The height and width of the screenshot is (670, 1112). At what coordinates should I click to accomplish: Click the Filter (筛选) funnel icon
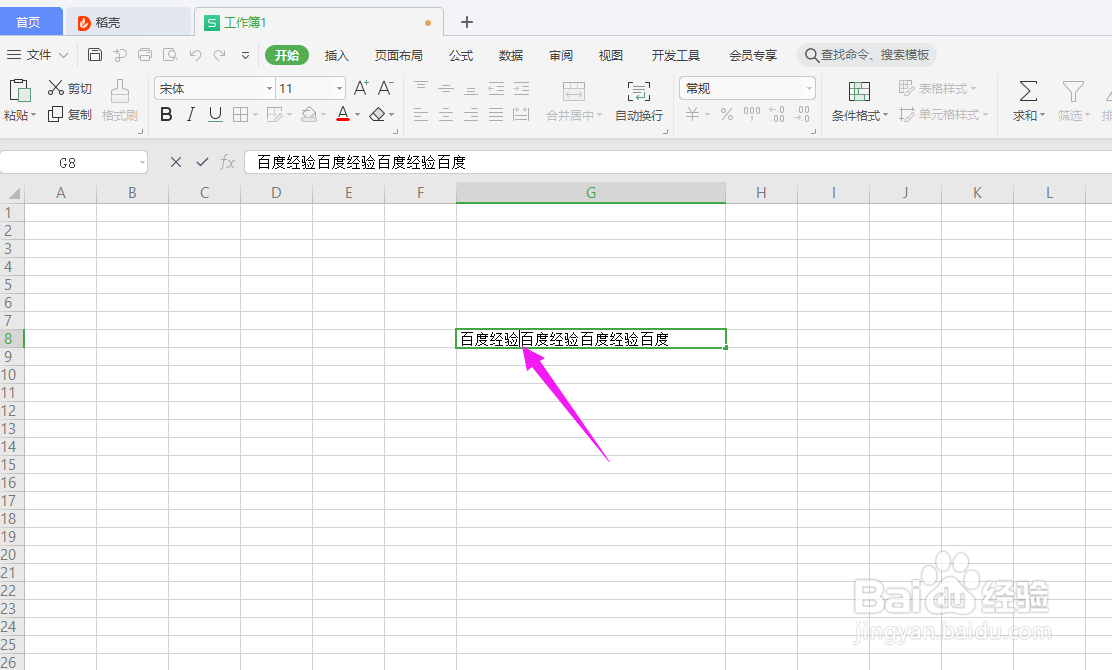point(1073,91)
